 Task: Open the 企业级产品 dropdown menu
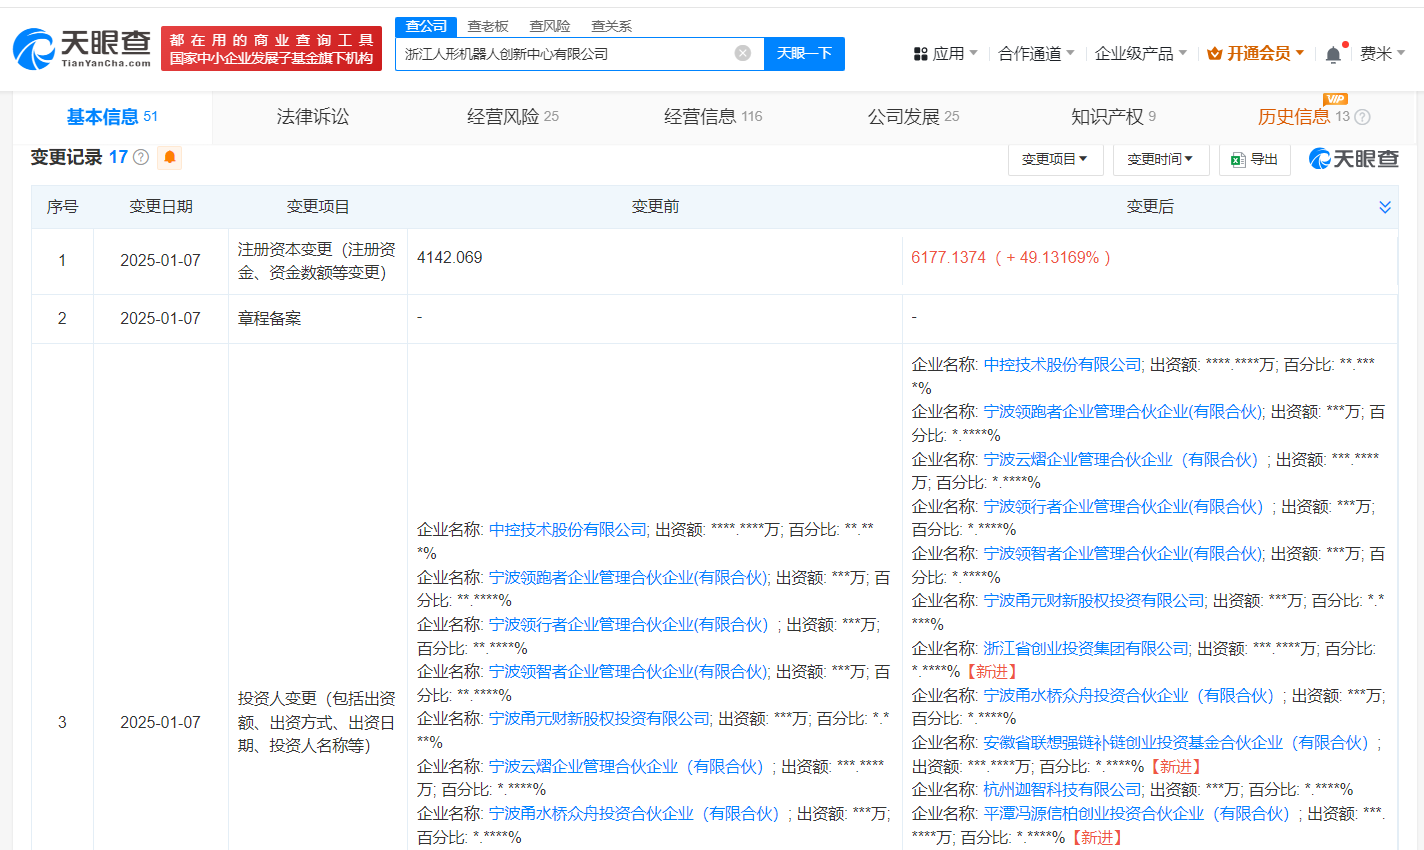(x=1140, y=53)
